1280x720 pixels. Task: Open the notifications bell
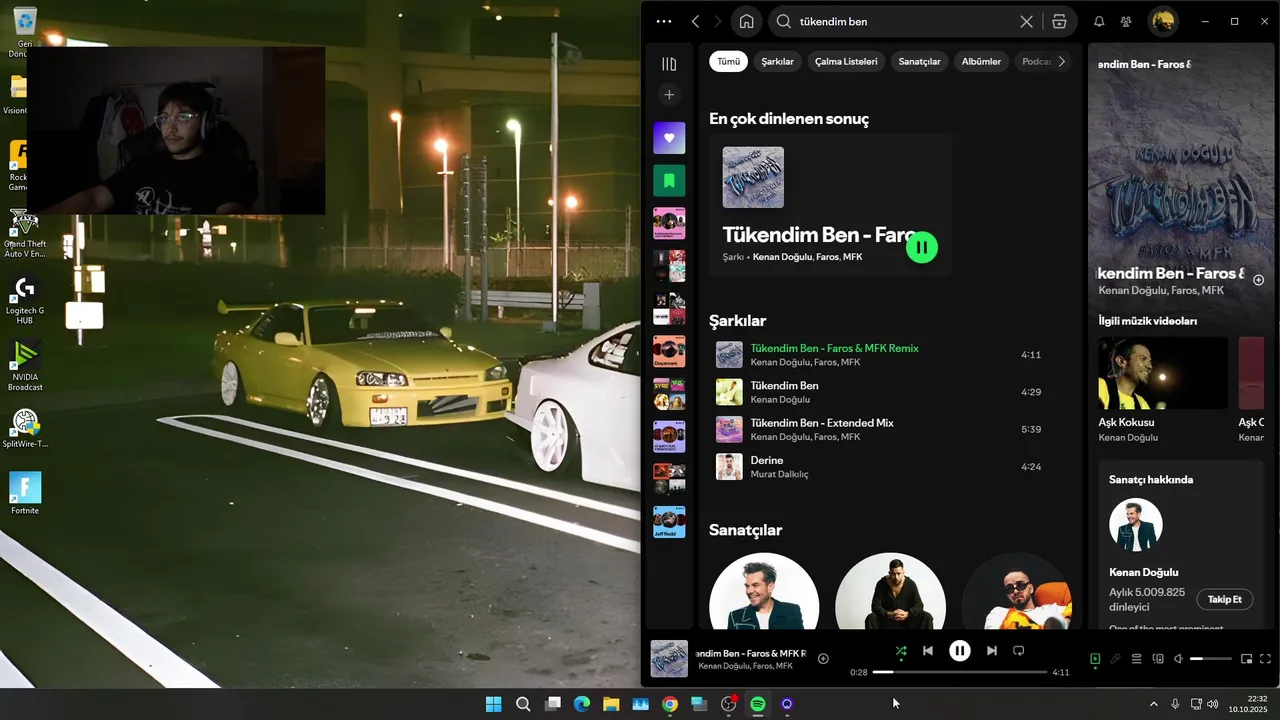[1099, 21]
